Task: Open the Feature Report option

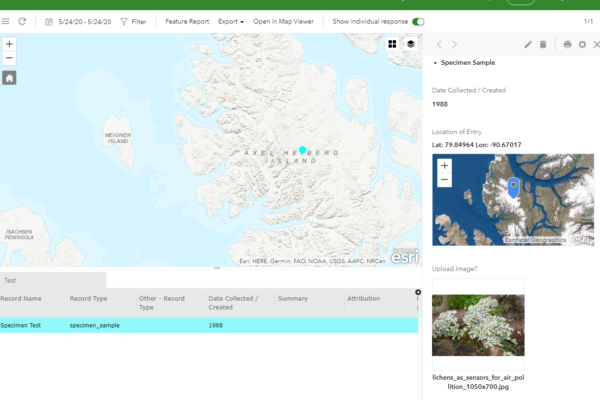Action: click(187, 21)
